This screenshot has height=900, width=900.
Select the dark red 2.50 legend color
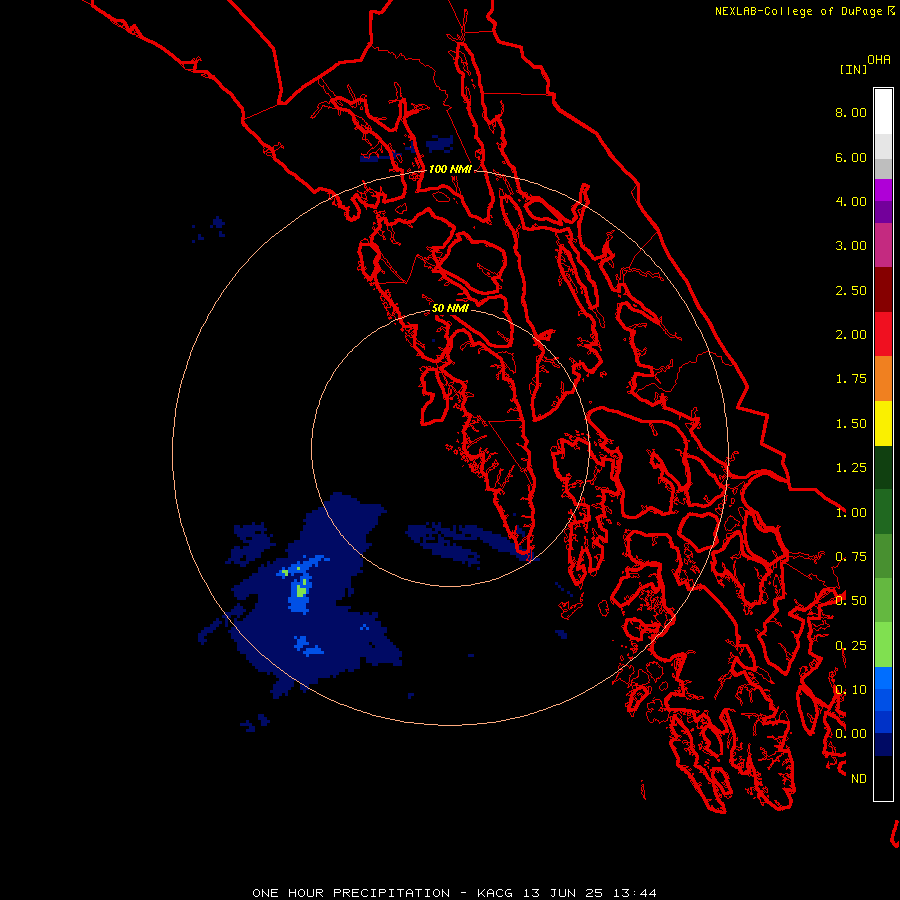point(883,290)
